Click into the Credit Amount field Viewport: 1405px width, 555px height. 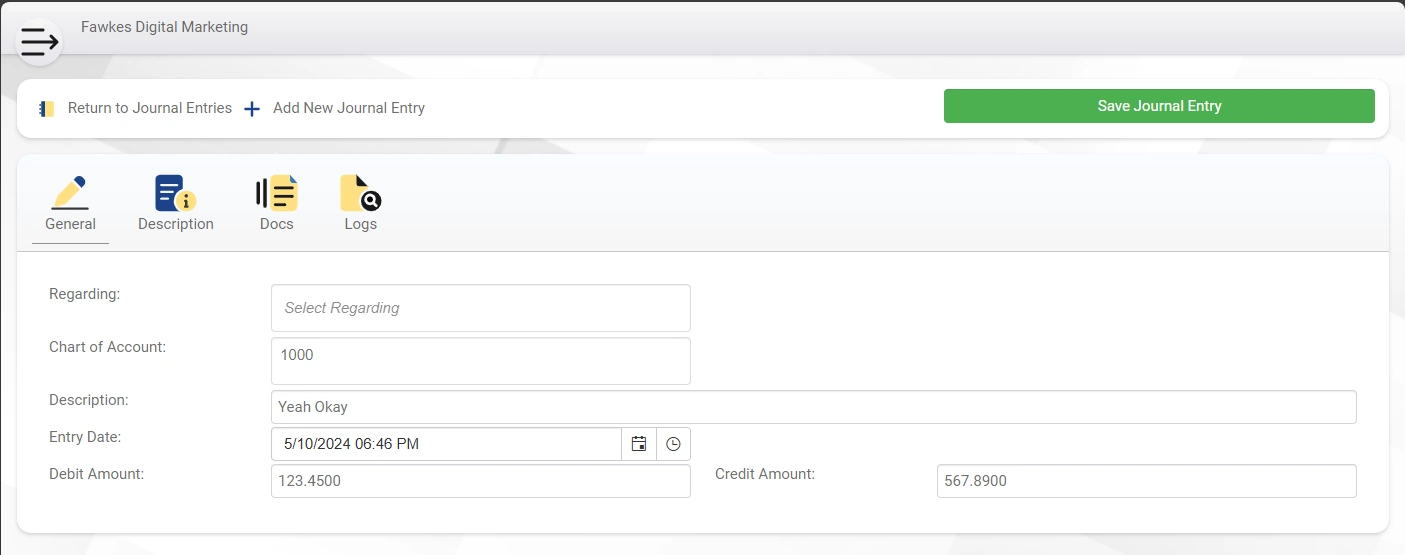[1147, 481]
